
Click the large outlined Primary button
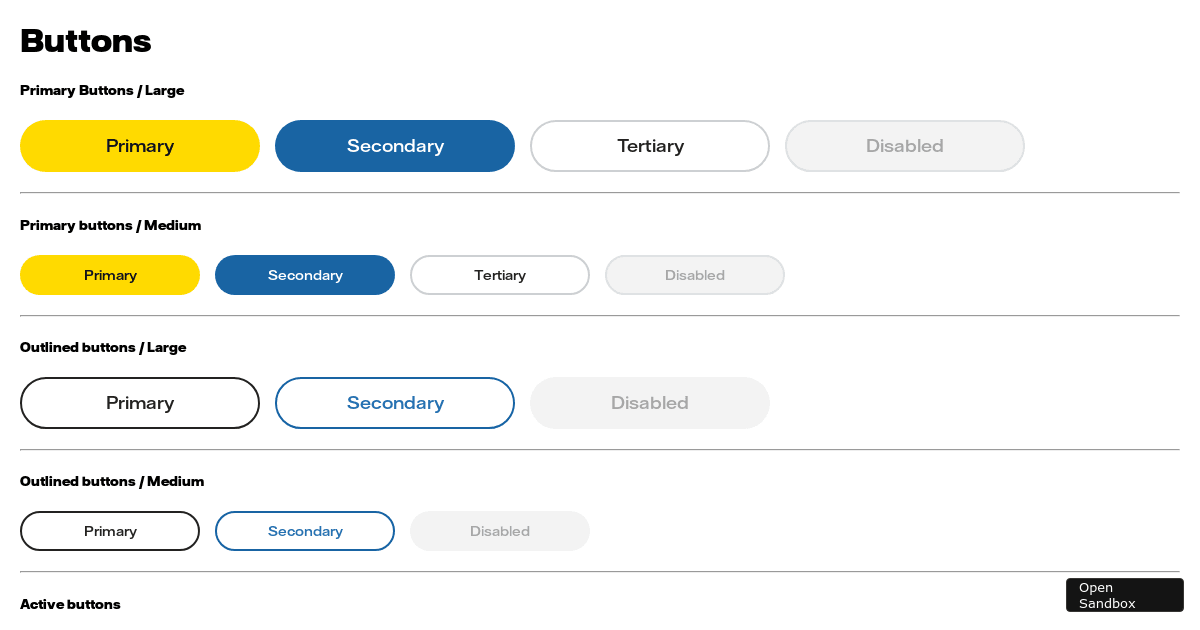click(x=140, y=403)
